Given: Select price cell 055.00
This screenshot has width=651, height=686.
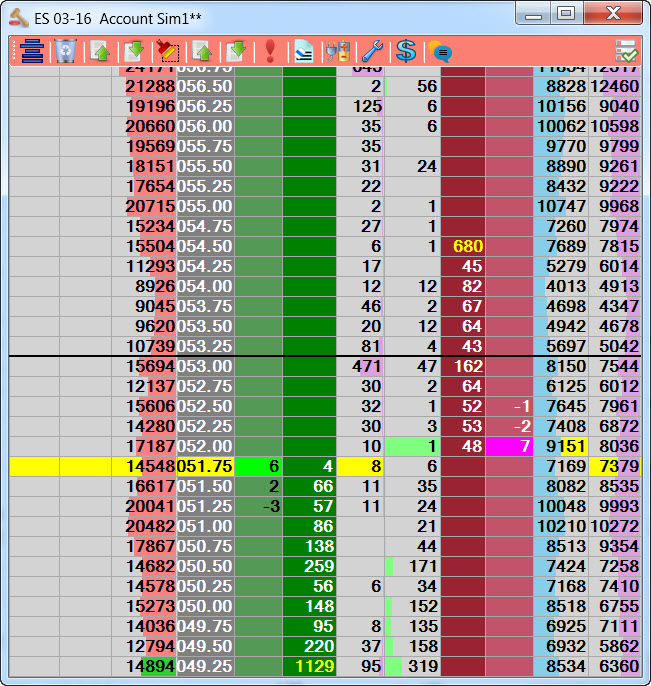Looking at the screenshot, I should point(205,206).
